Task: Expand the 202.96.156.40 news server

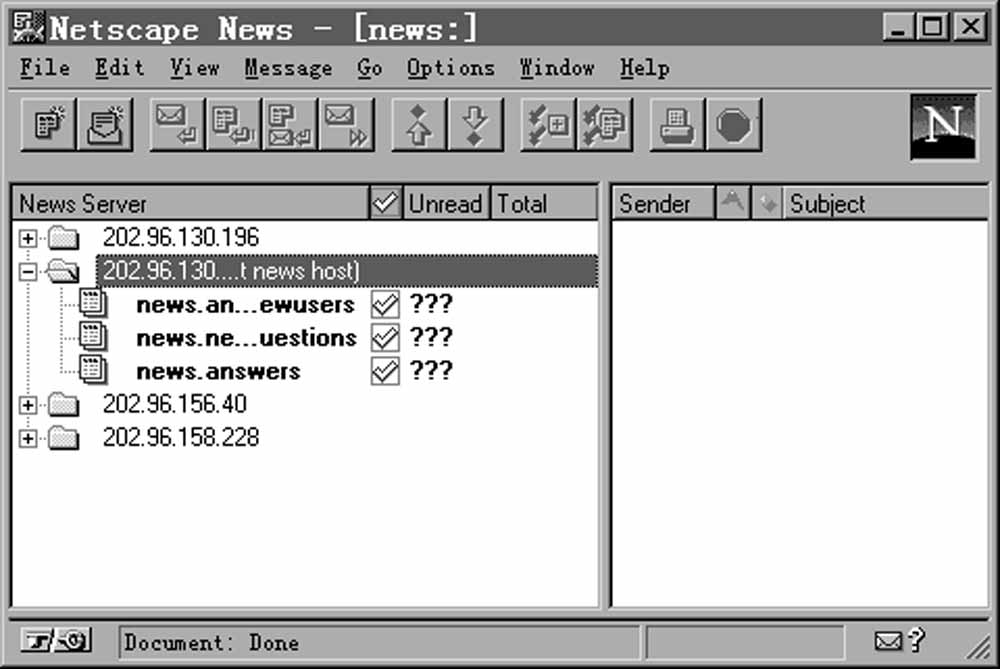Action: point(27,405)
